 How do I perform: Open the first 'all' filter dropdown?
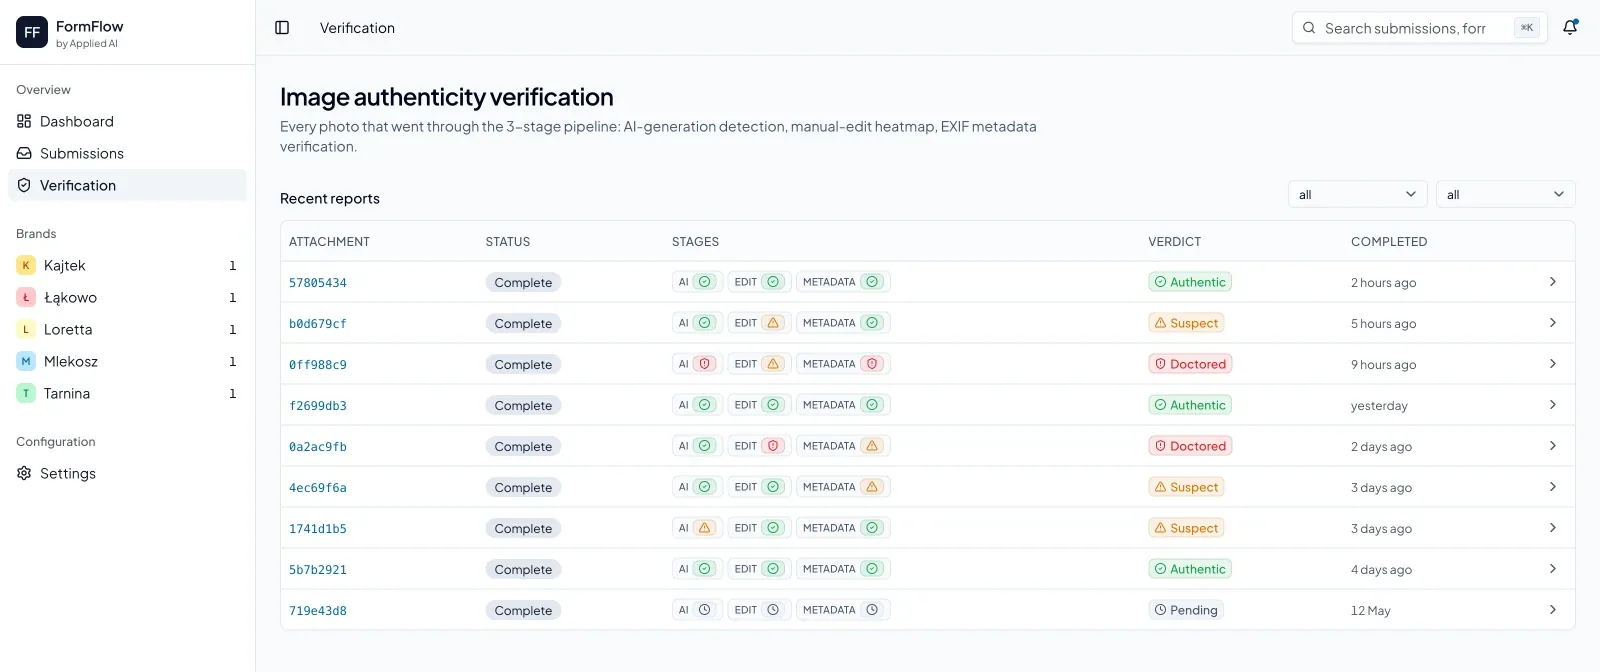pos(1358,194)
